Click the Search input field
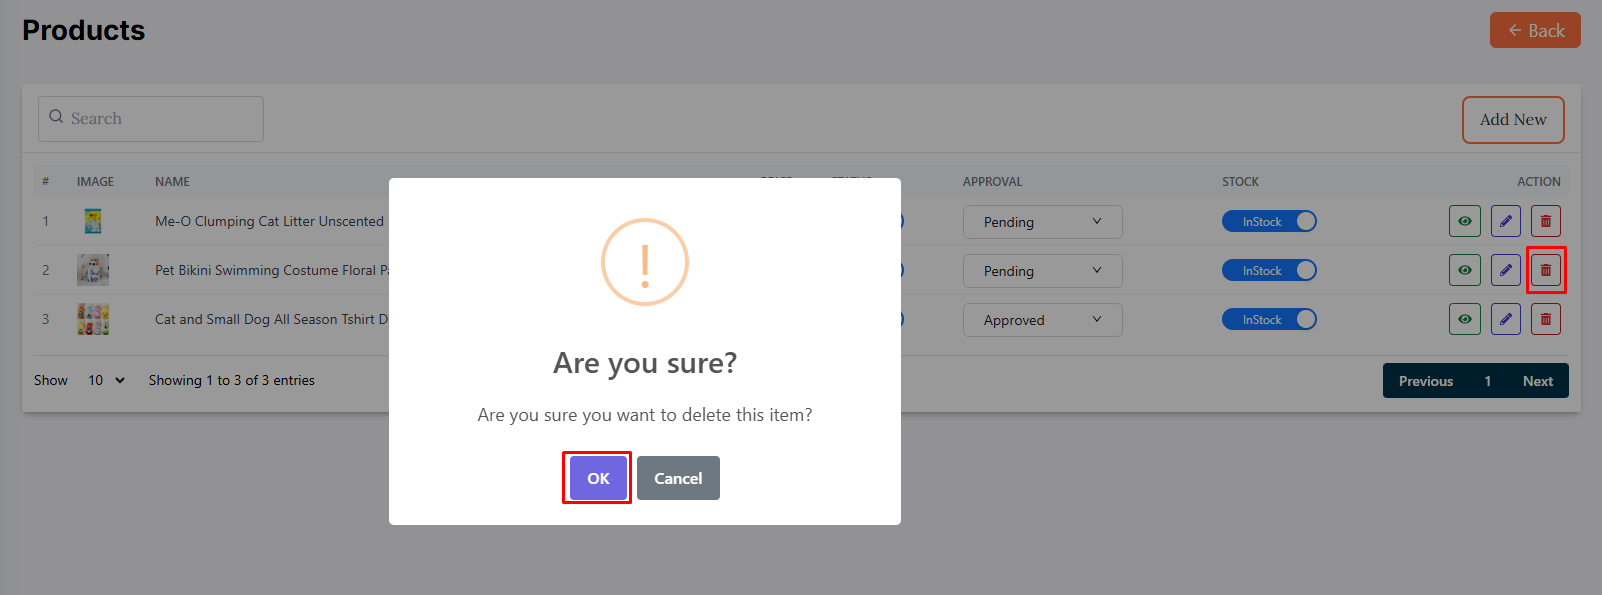 click(x=151, y=119)
